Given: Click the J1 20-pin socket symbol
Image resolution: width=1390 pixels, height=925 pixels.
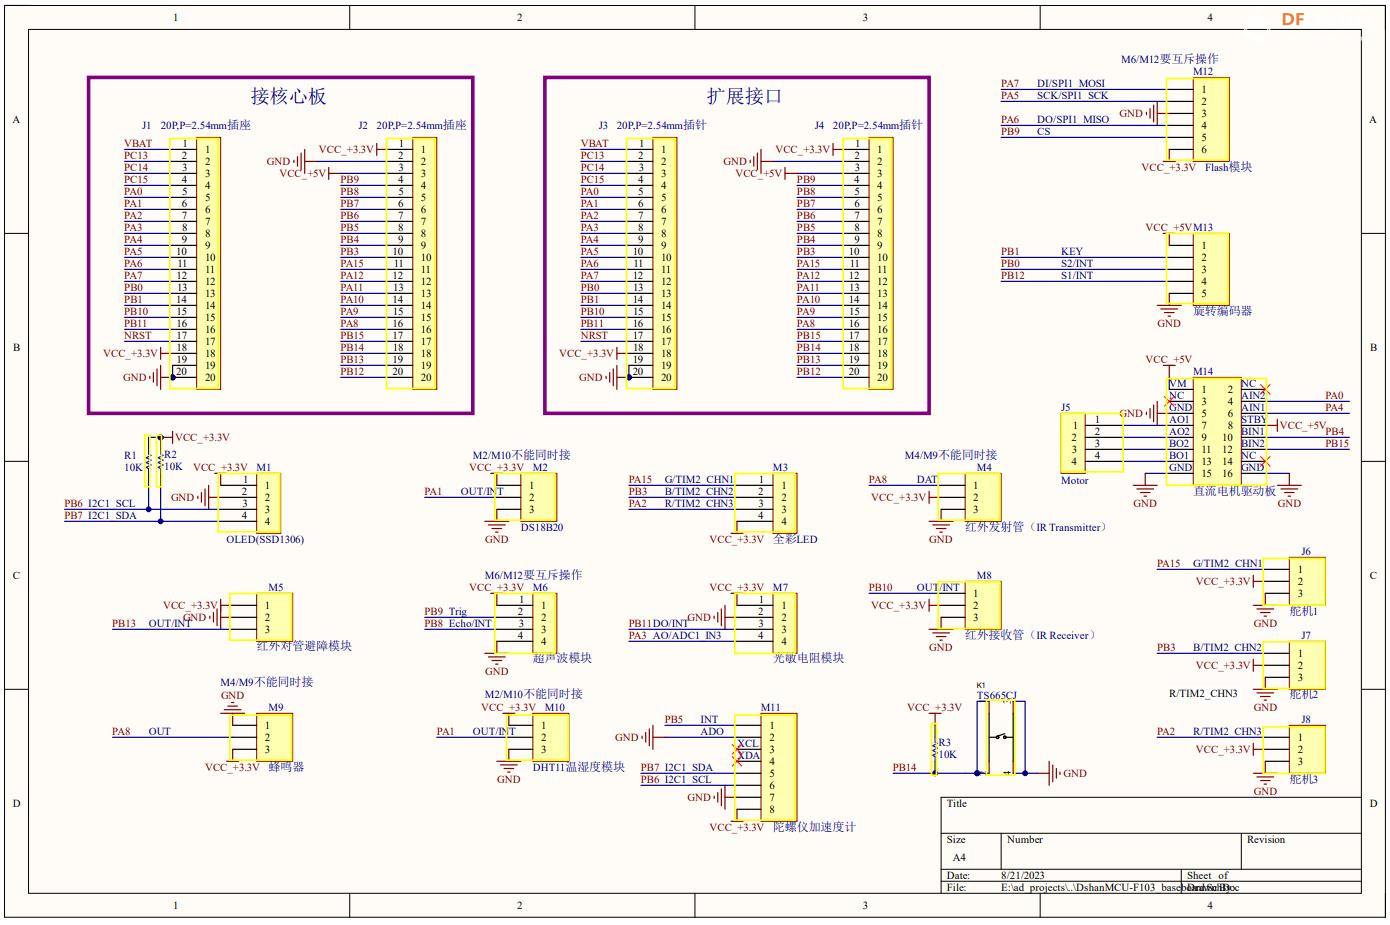Looking at the screenshot, I should [x=196, y=263].
